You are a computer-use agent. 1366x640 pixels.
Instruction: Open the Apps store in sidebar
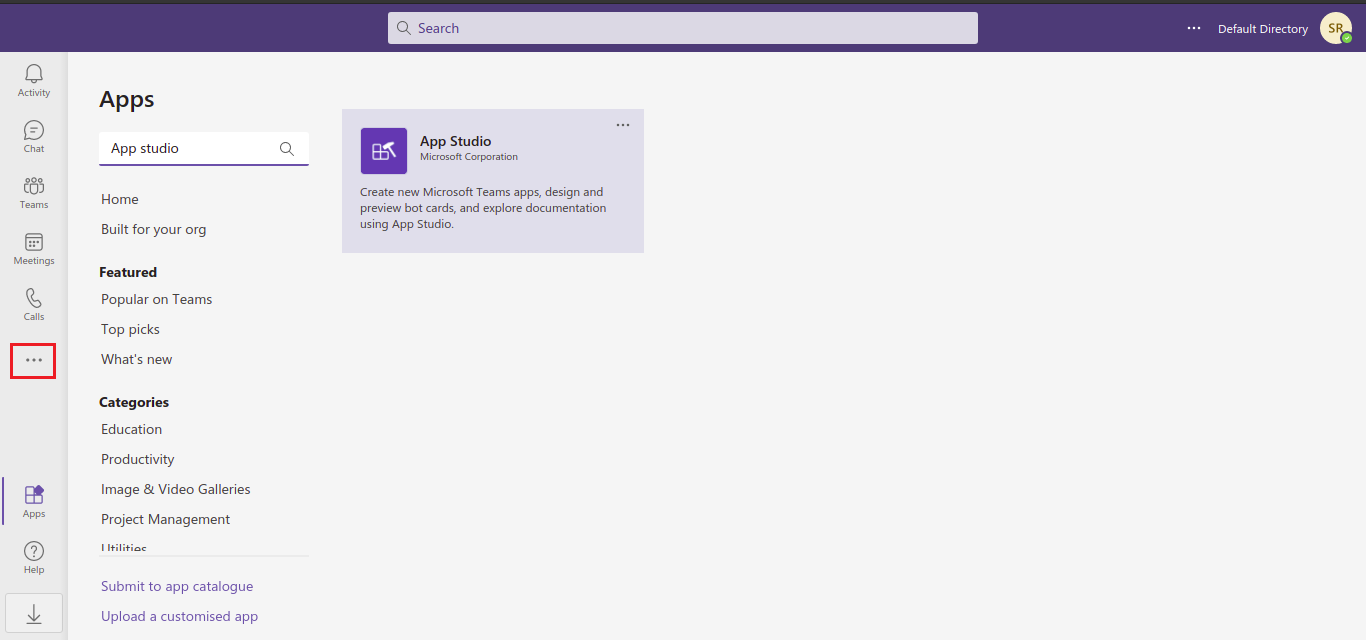(x=34, y=501)
